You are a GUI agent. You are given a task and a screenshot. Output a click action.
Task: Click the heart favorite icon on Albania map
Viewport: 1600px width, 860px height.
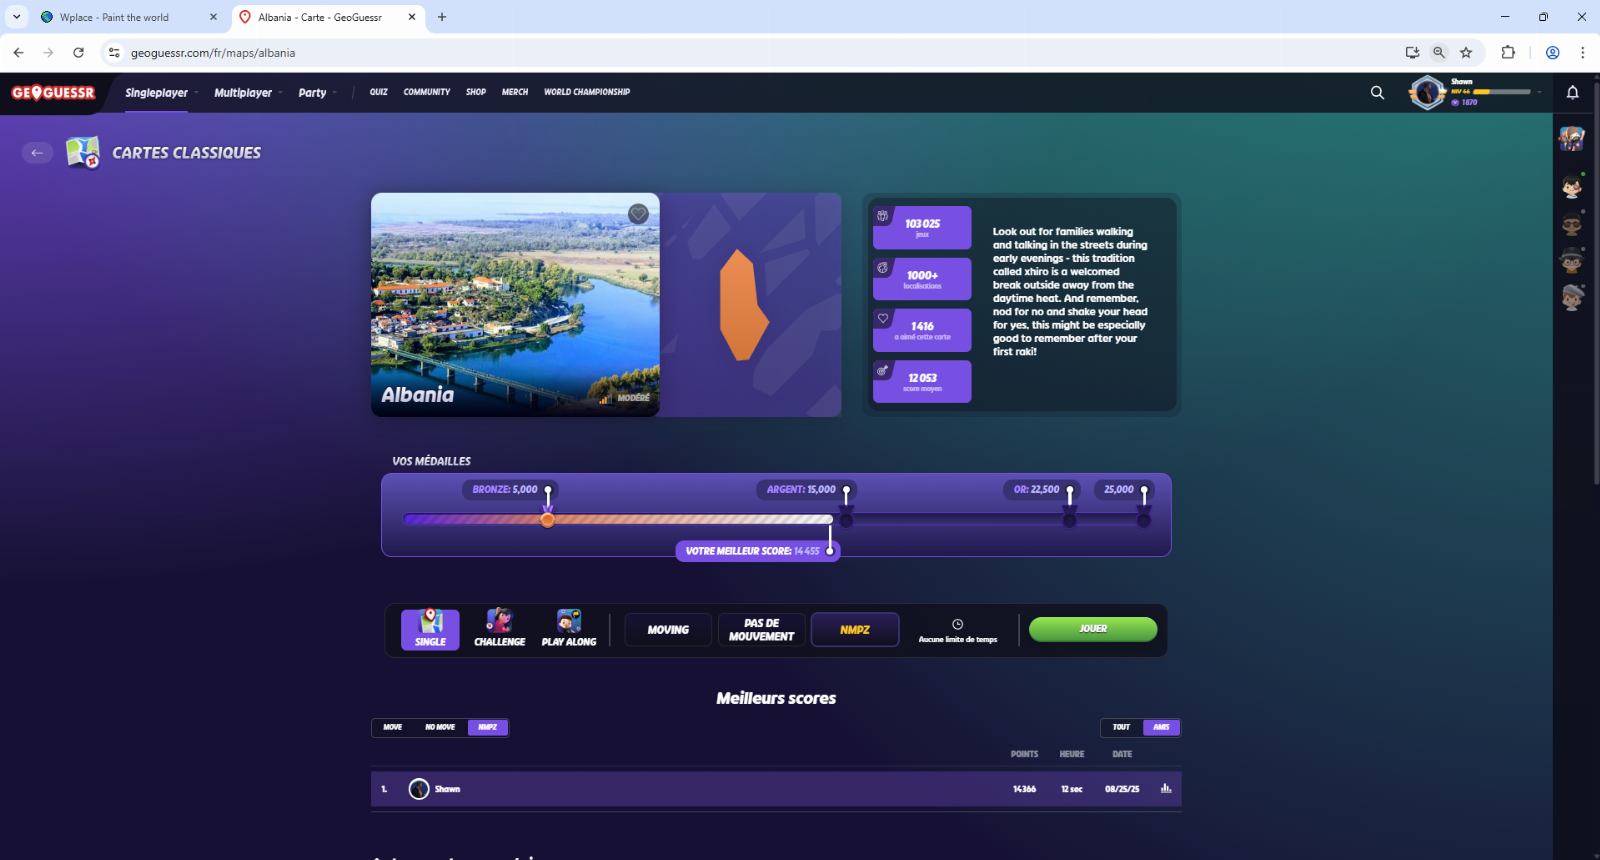coord(638,214)
